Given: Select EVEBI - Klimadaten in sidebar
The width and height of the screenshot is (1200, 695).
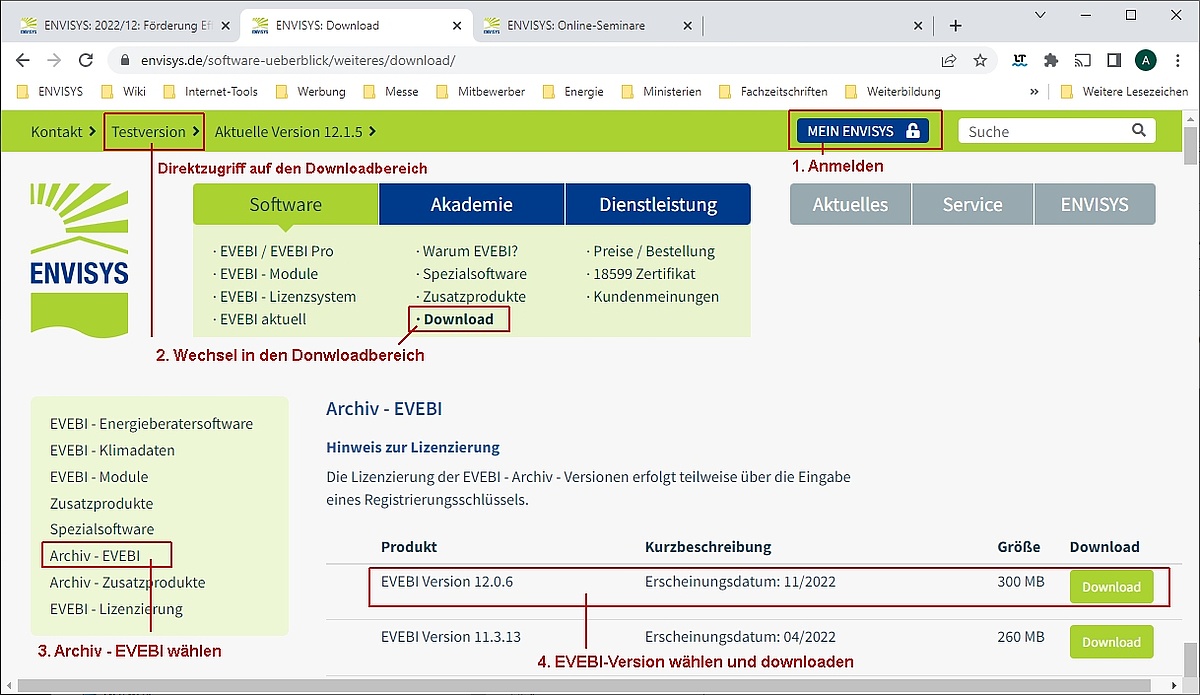Looking at the screenshot, I should (112, 450).
